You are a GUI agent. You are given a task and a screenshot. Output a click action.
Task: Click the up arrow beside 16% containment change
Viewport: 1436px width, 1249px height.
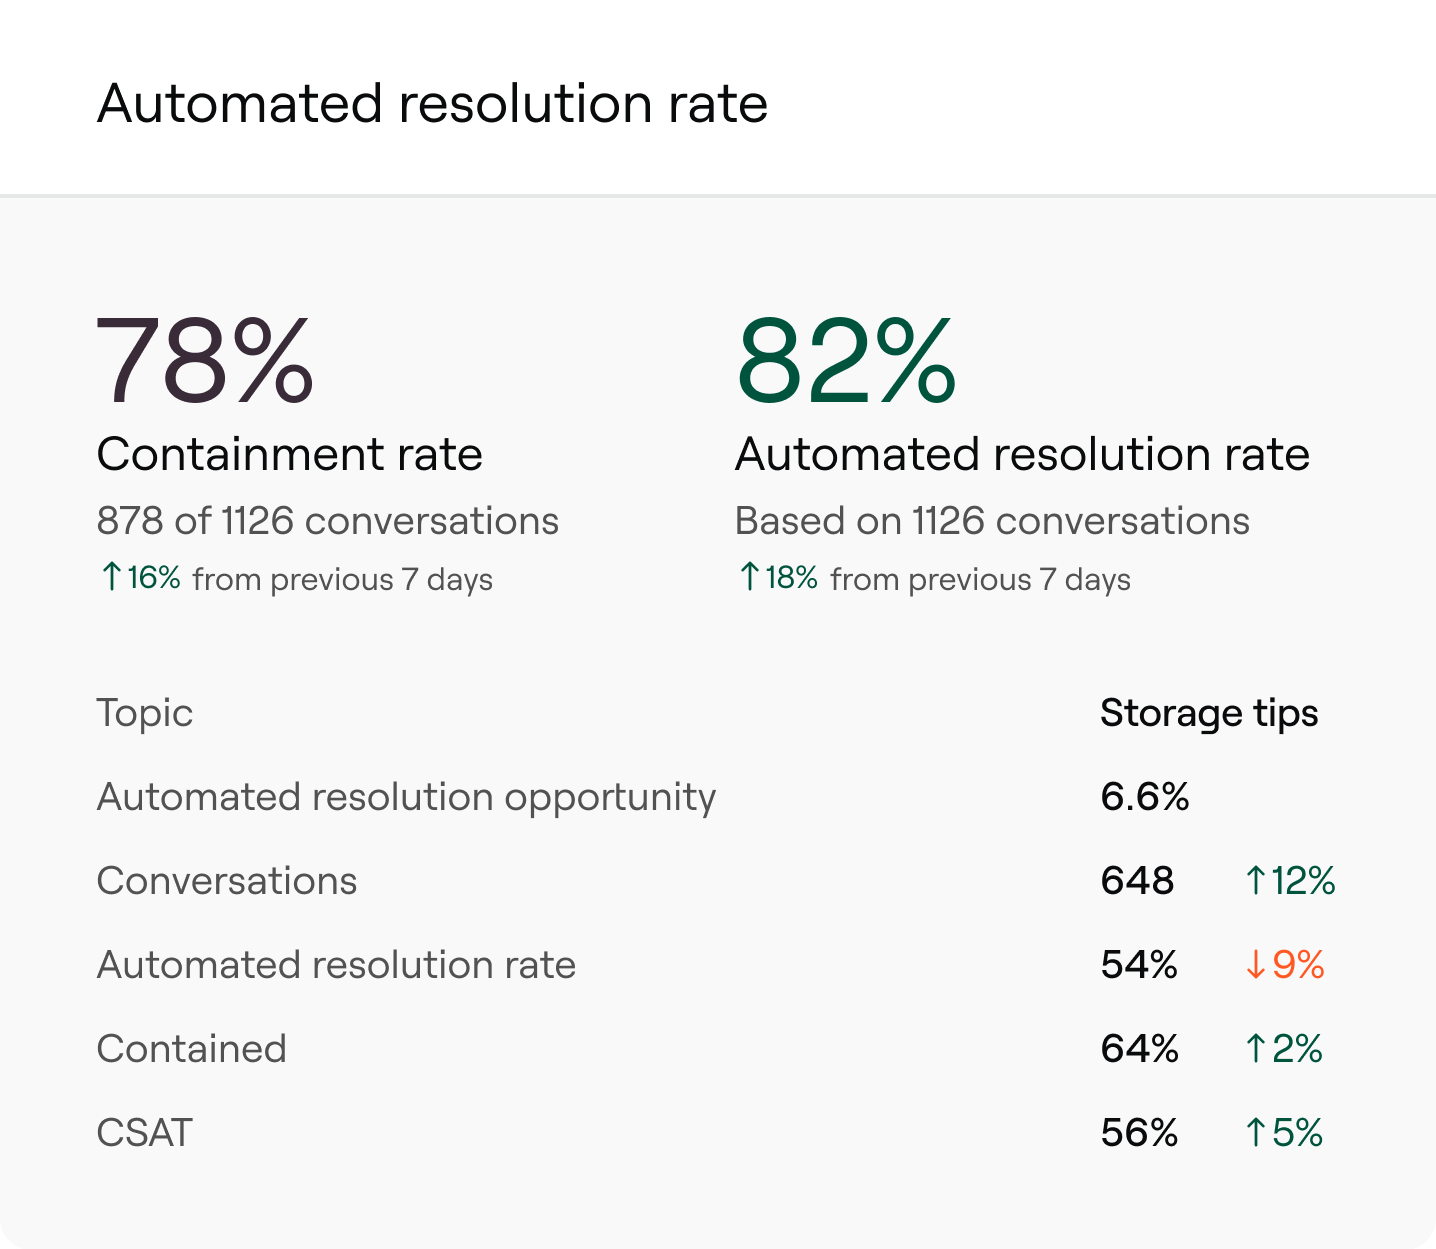(x=112, y=577)
